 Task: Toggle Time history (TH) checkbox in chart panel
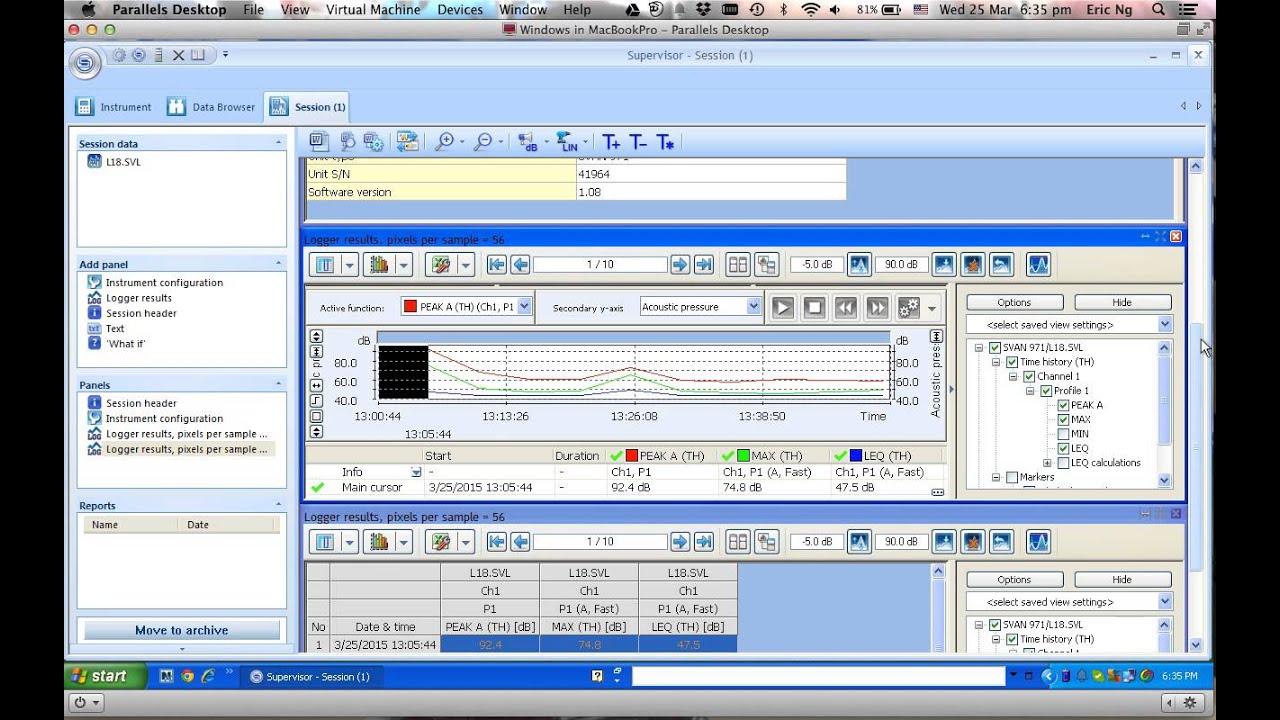pos(1012,362)
